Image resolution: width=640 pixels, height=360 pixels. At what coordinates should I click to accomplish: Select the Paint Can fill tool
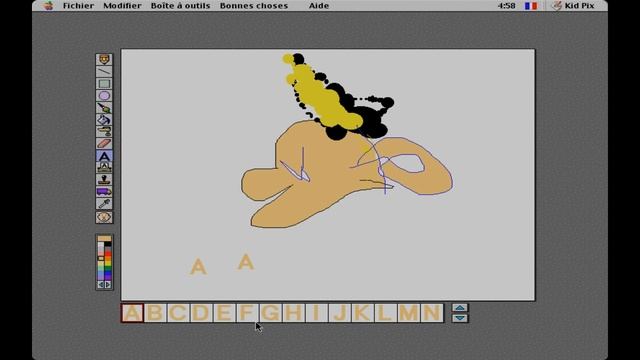click(104, 120)
